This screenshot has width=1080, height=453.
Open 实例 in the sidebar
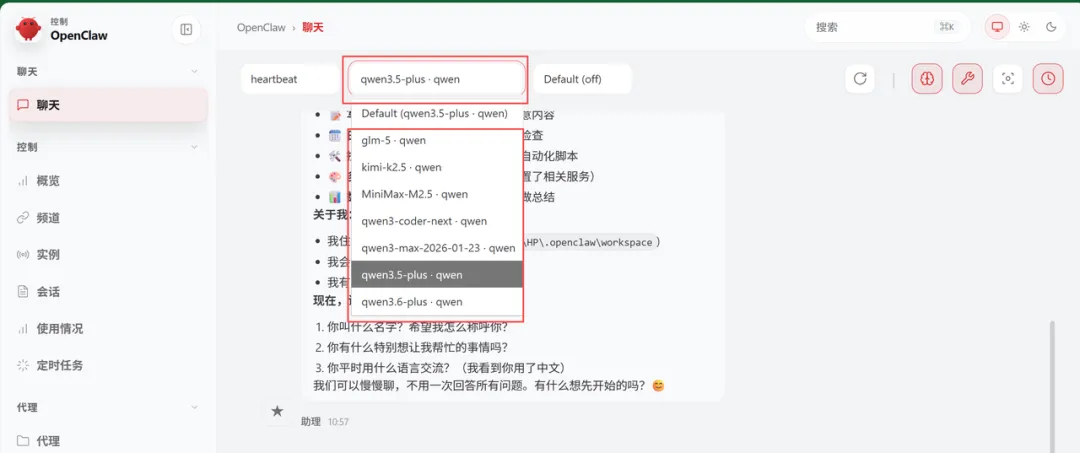[108, 255]
